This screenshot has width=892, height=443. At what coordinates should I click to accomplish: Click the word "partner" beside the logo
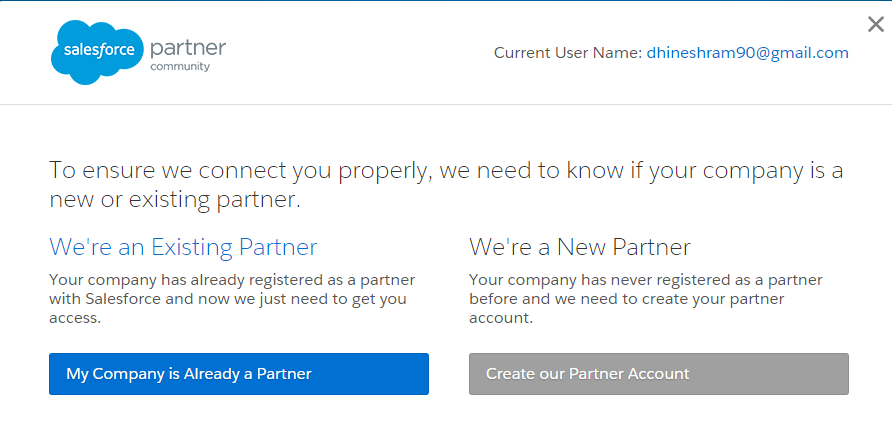point(188,47)
